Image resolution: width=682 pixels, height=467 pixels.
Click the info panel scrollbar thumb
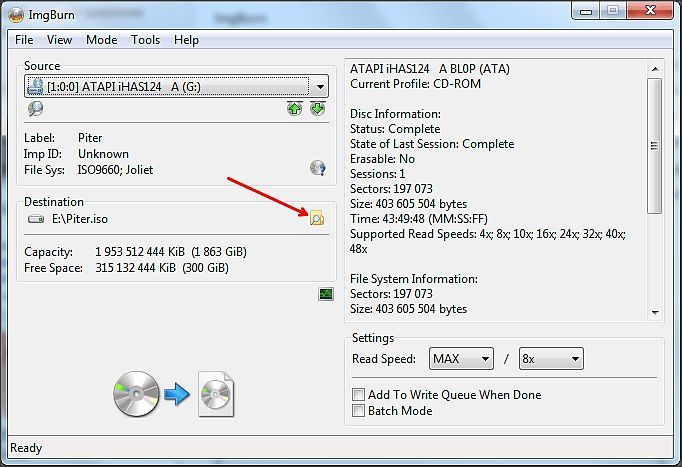coord(654,146)
